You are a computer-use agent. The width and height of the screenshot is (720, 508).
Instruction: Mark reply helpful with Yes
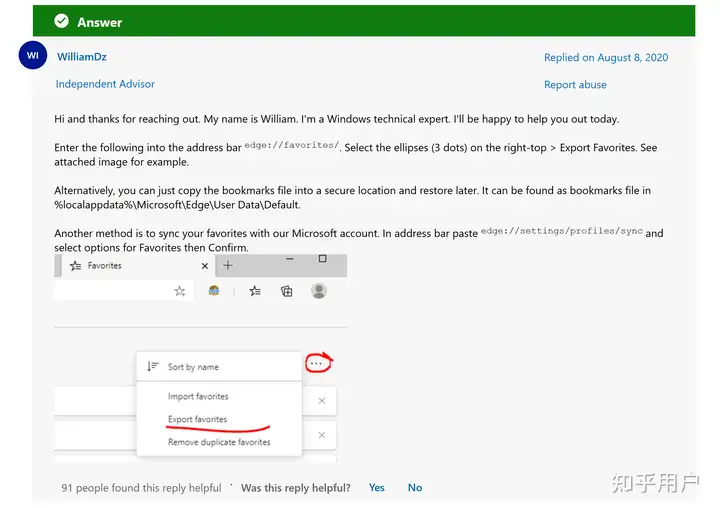click(376, 488)
